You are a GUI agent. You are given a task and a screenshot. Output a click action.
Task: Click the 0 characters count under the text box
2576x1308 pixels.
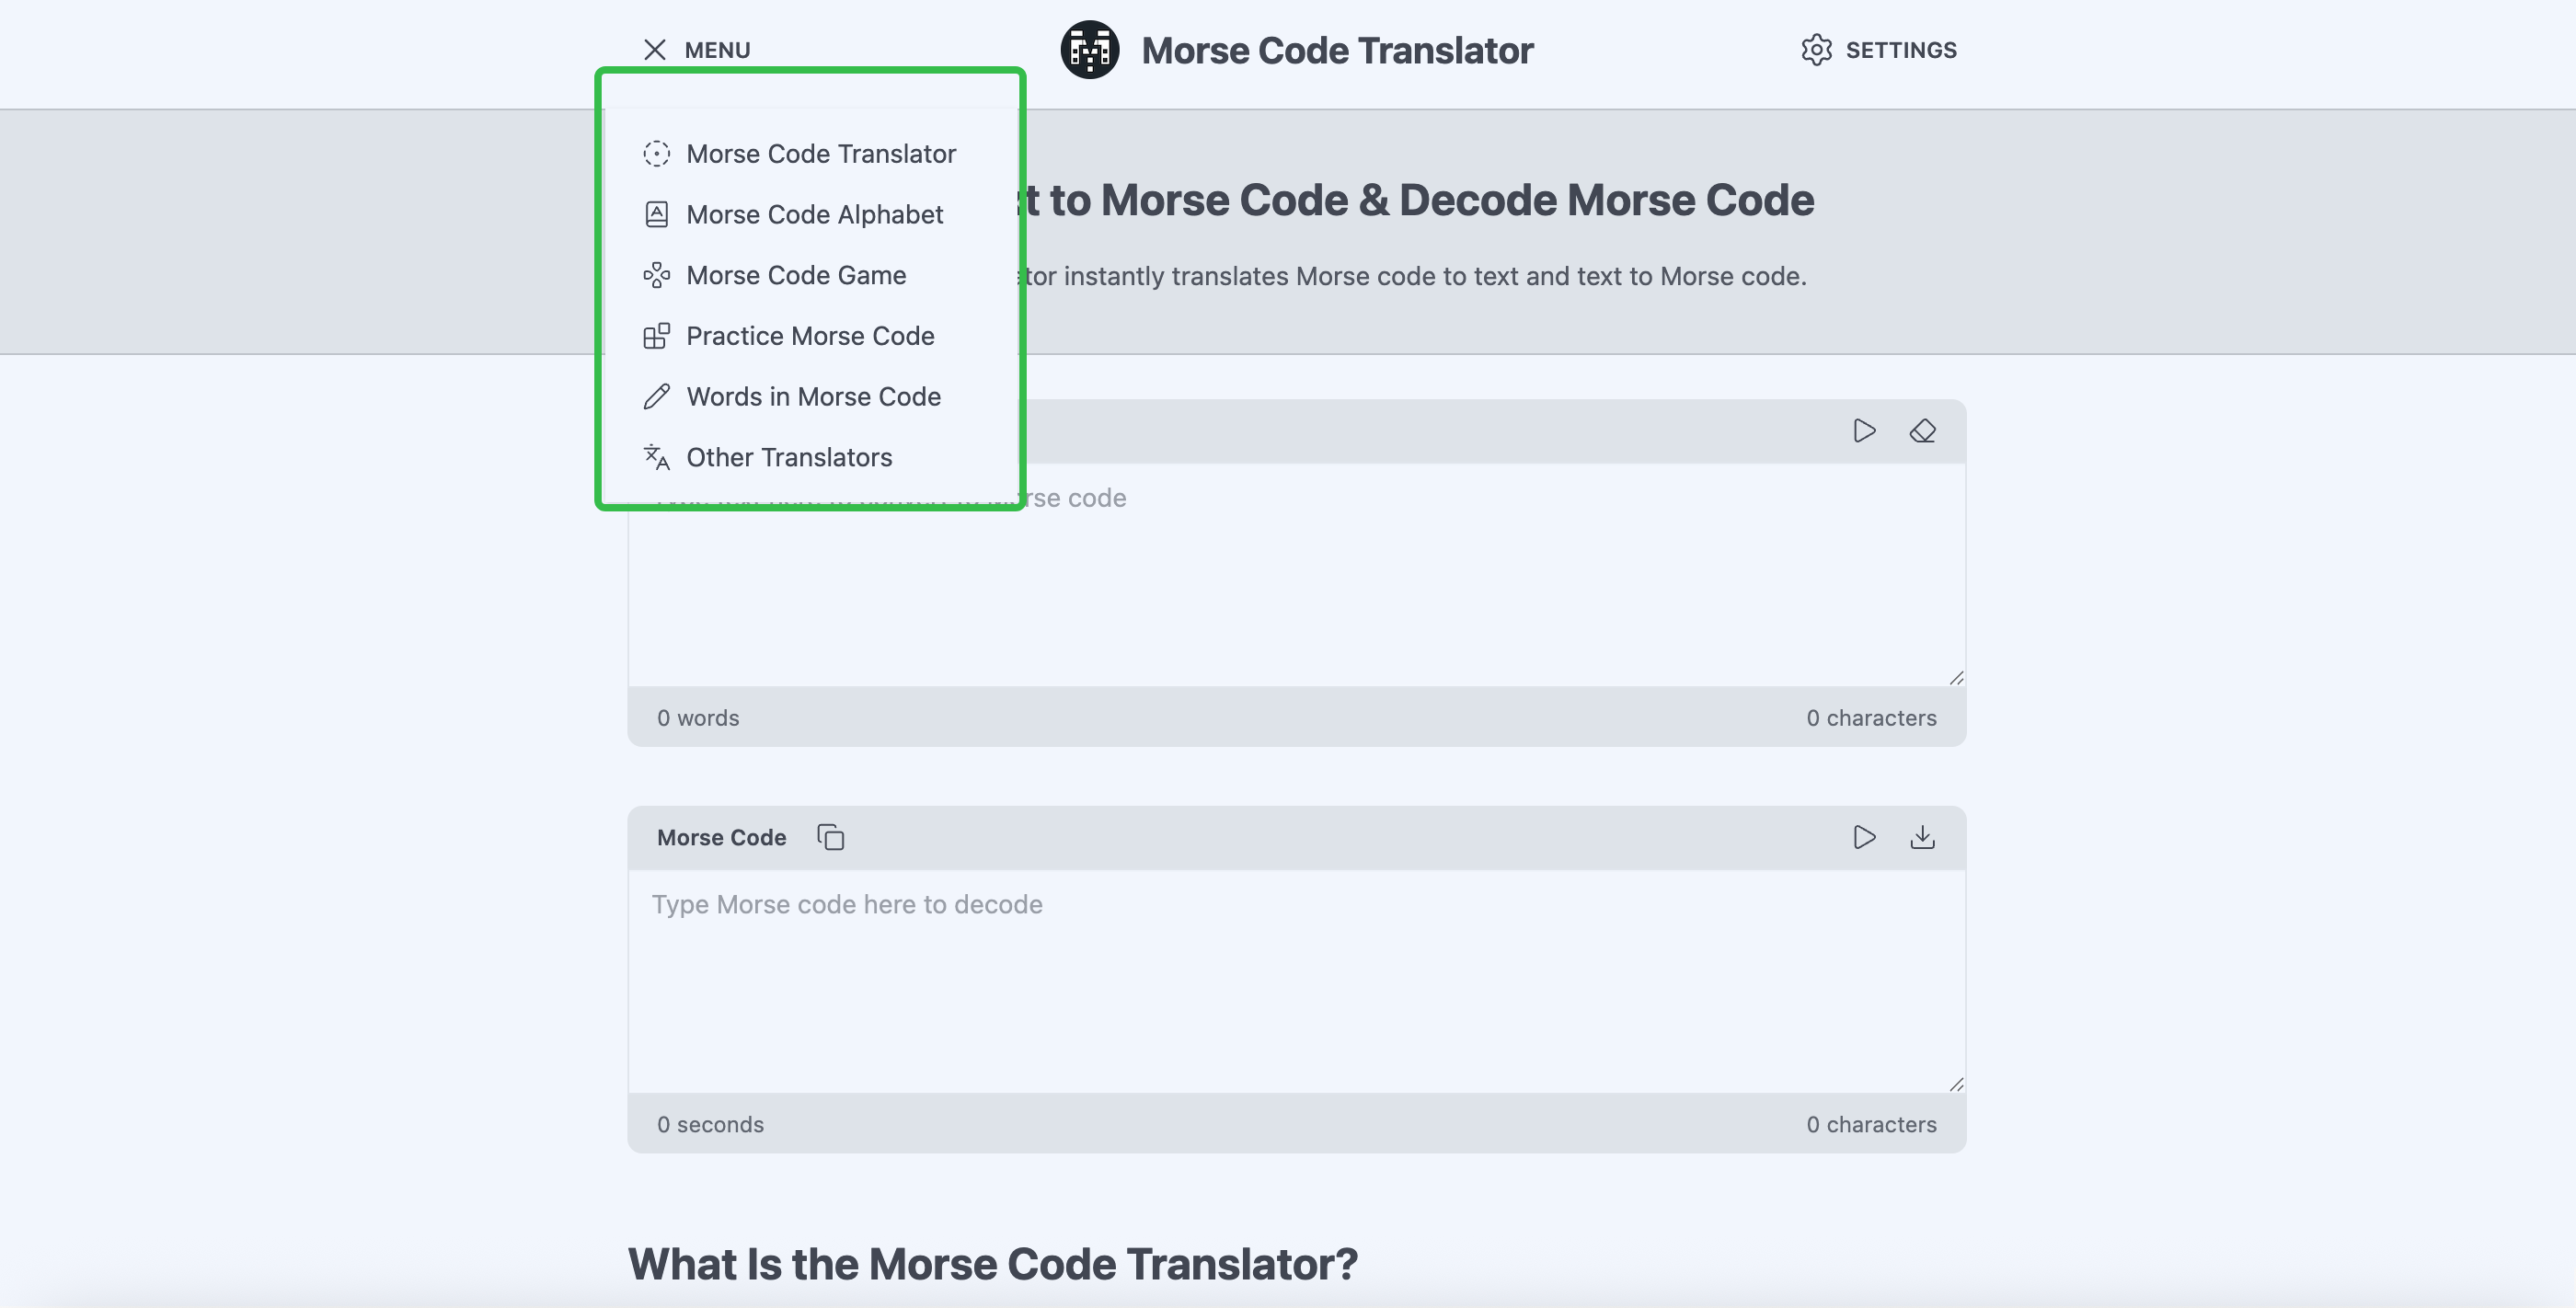coord(1871,718)
